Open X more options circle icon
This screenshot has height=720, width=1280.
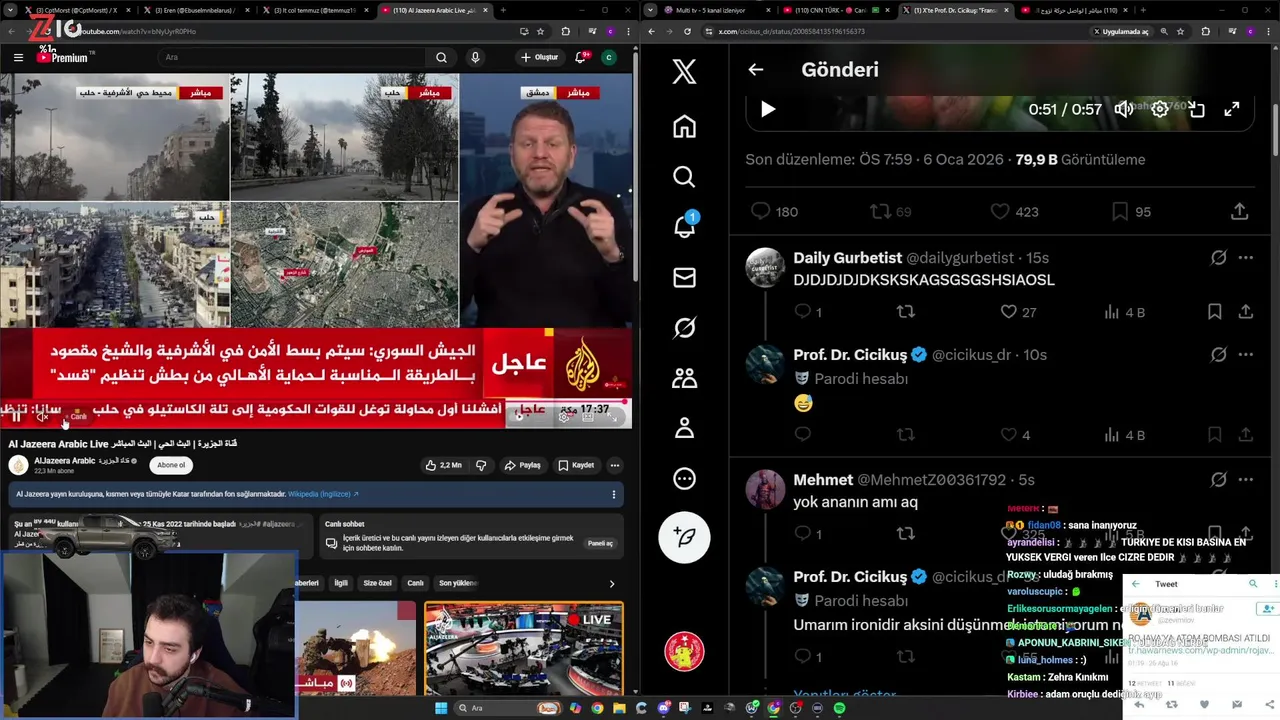684,479
